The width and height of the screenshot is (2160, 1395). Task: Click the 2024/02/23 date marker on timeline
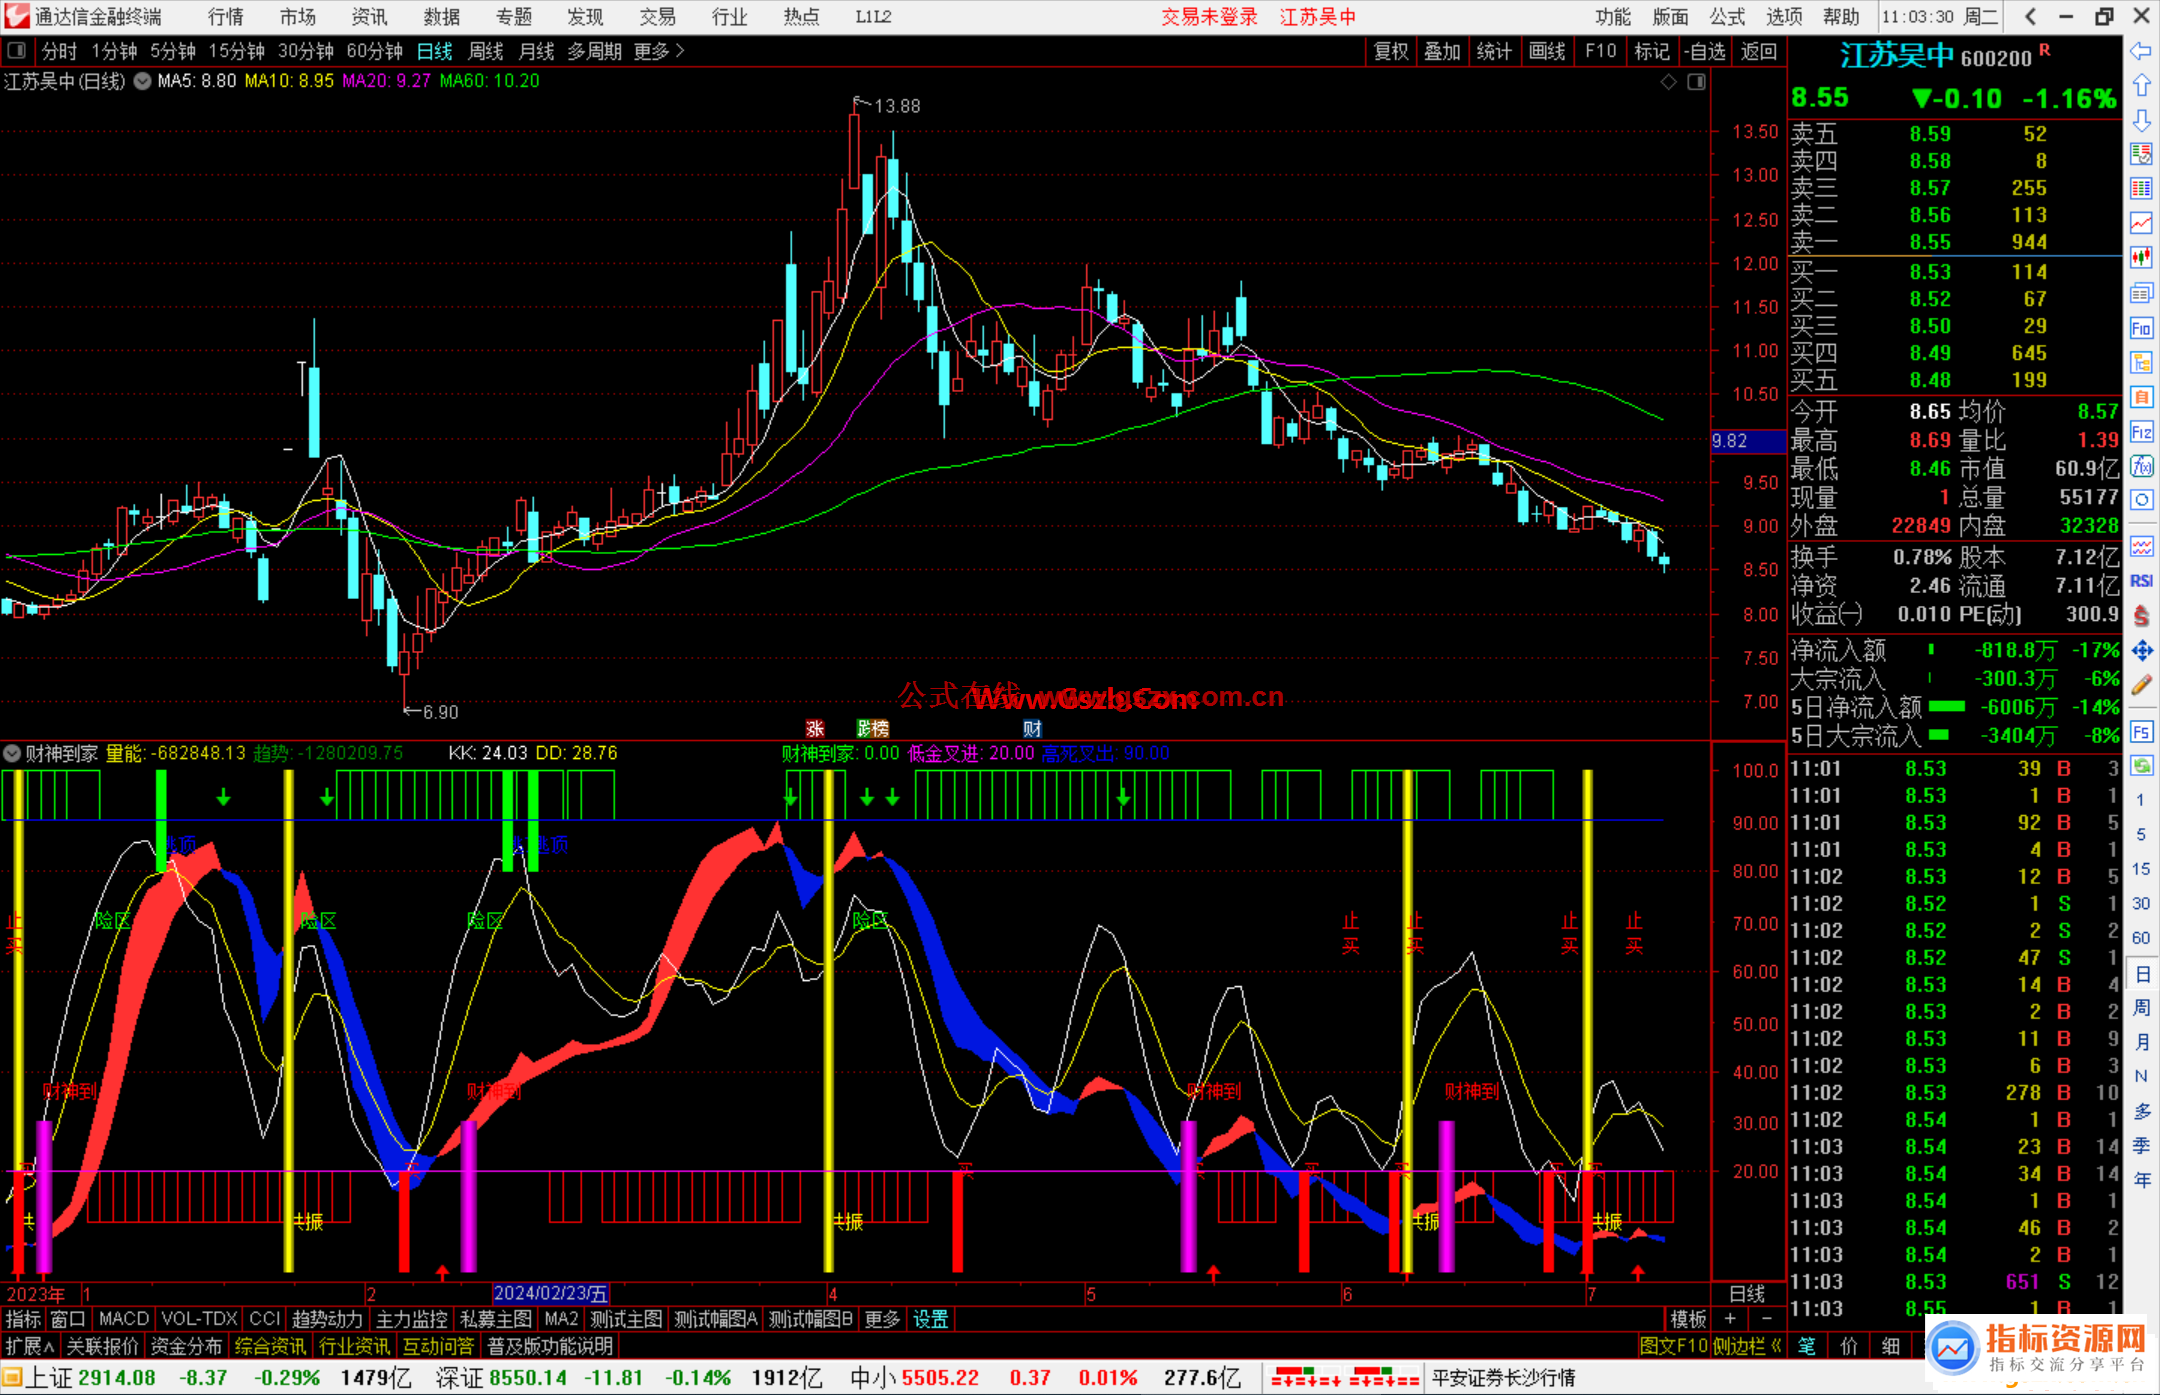(550, 1293)
